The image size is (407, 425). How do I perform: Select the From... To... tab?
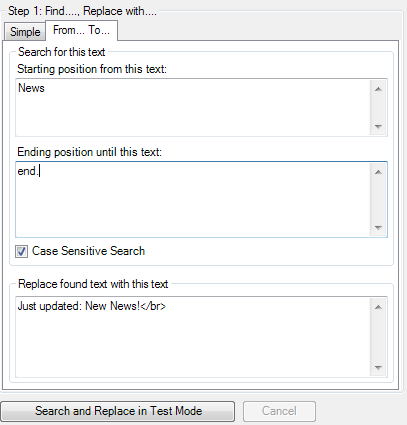[81, 30]
